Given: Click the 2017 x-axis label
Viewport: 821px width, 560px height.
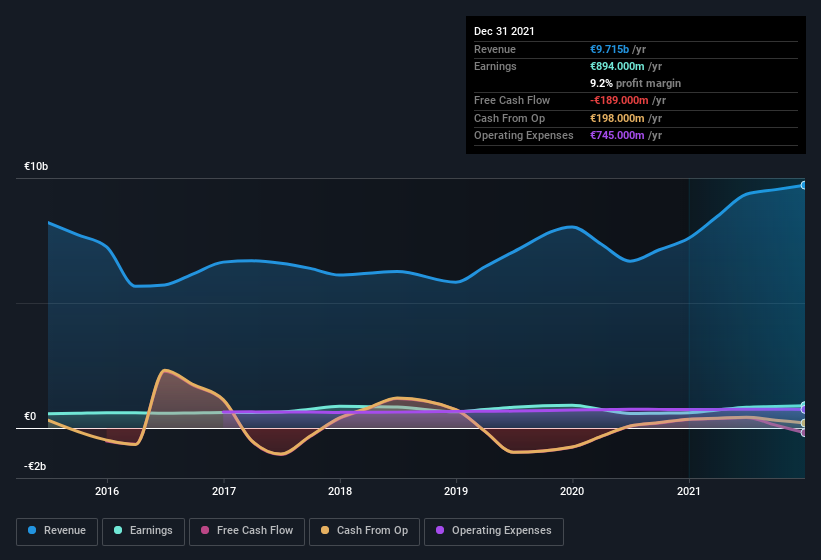Looking at the screenshot, I should [224, 491].
